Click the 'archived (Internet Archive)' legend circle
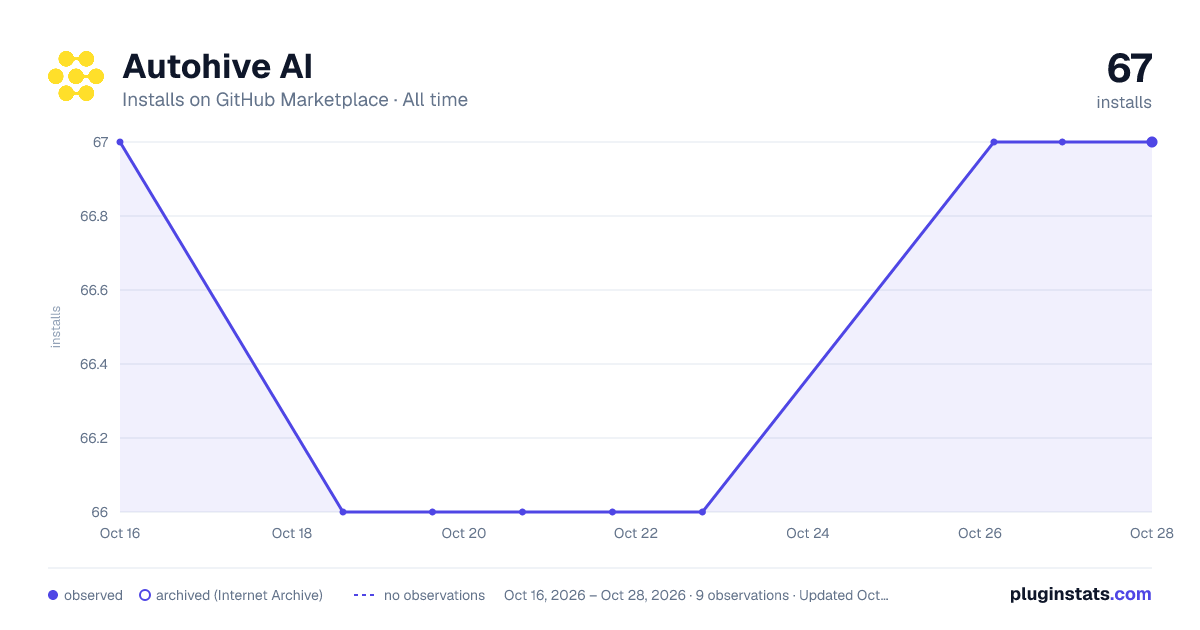The image size is (1200, 630). pos(145,595)
